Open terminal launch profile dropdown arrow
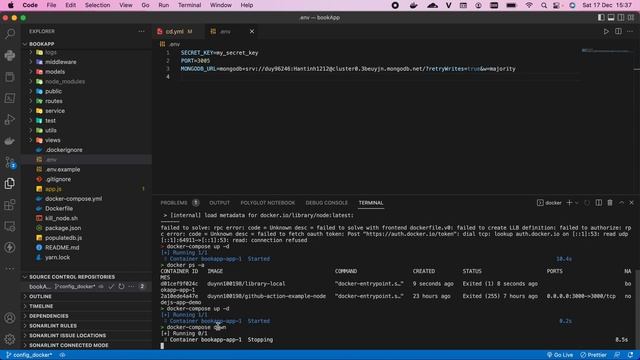Viewport: 640px width, 360px height. 576,203
